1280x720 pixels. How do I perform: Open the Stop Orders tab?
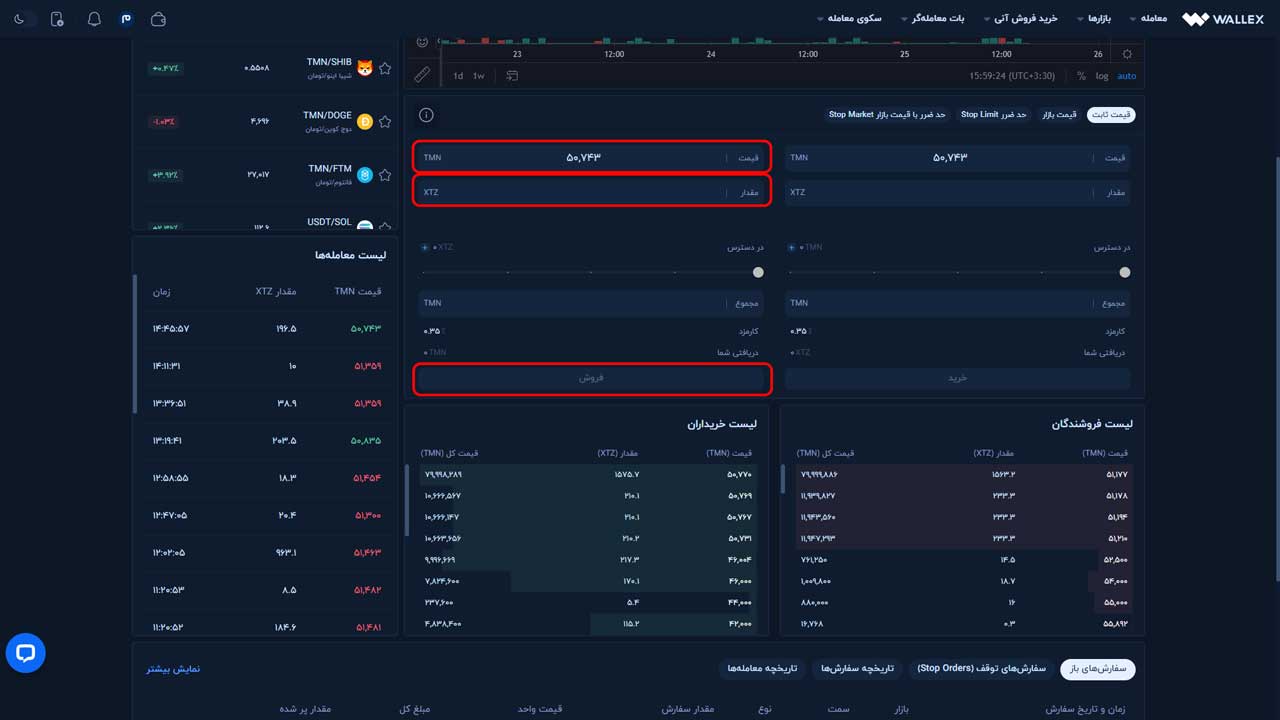(x=981, y=668)
